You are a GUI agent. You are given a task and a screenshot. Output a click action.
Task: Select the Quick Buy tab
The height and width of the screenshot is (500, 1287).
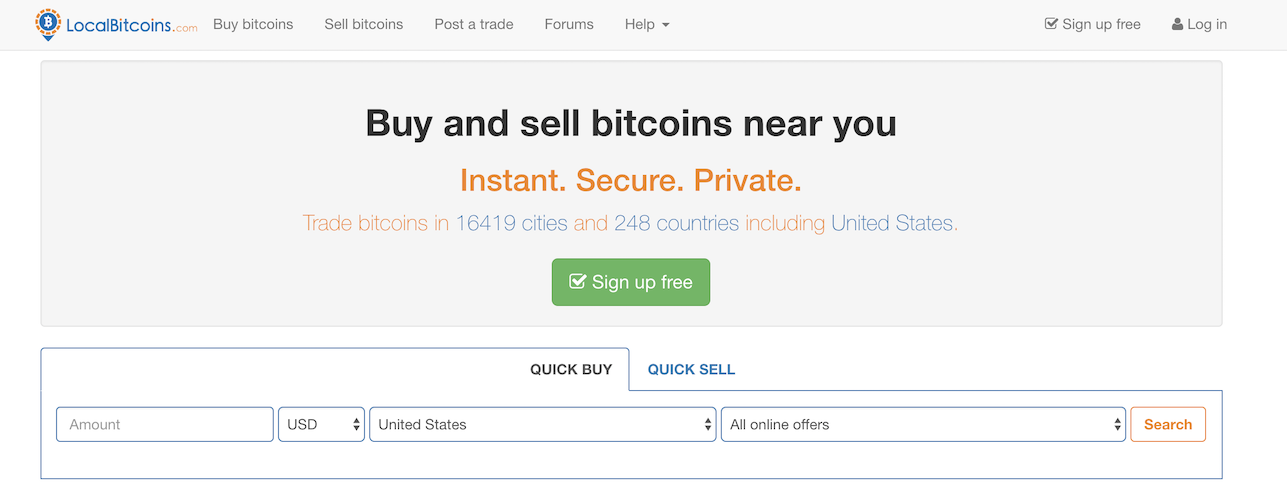(x=571, y=369)
